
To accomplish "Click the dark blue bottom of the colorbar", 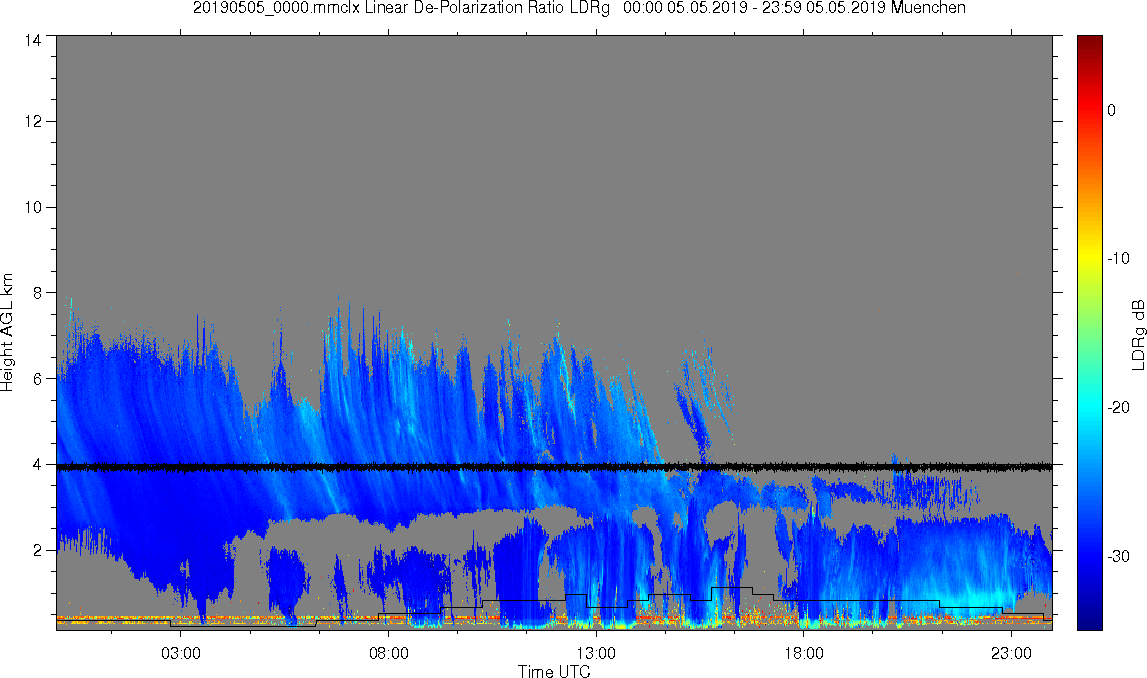I will point(1089,622).
